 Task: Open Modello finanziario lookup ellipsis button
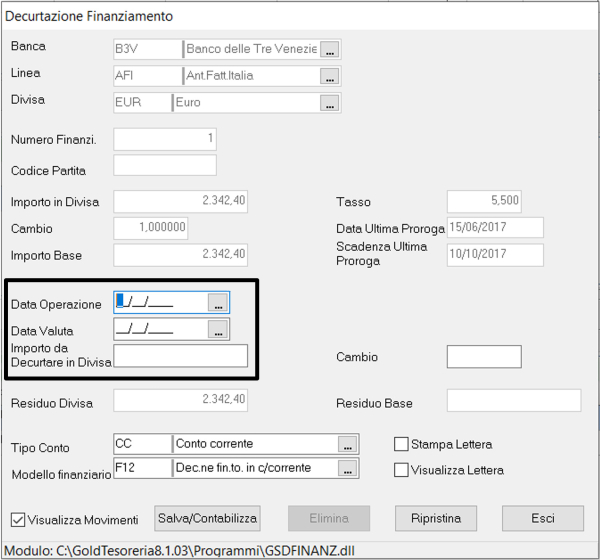(347, 468)
